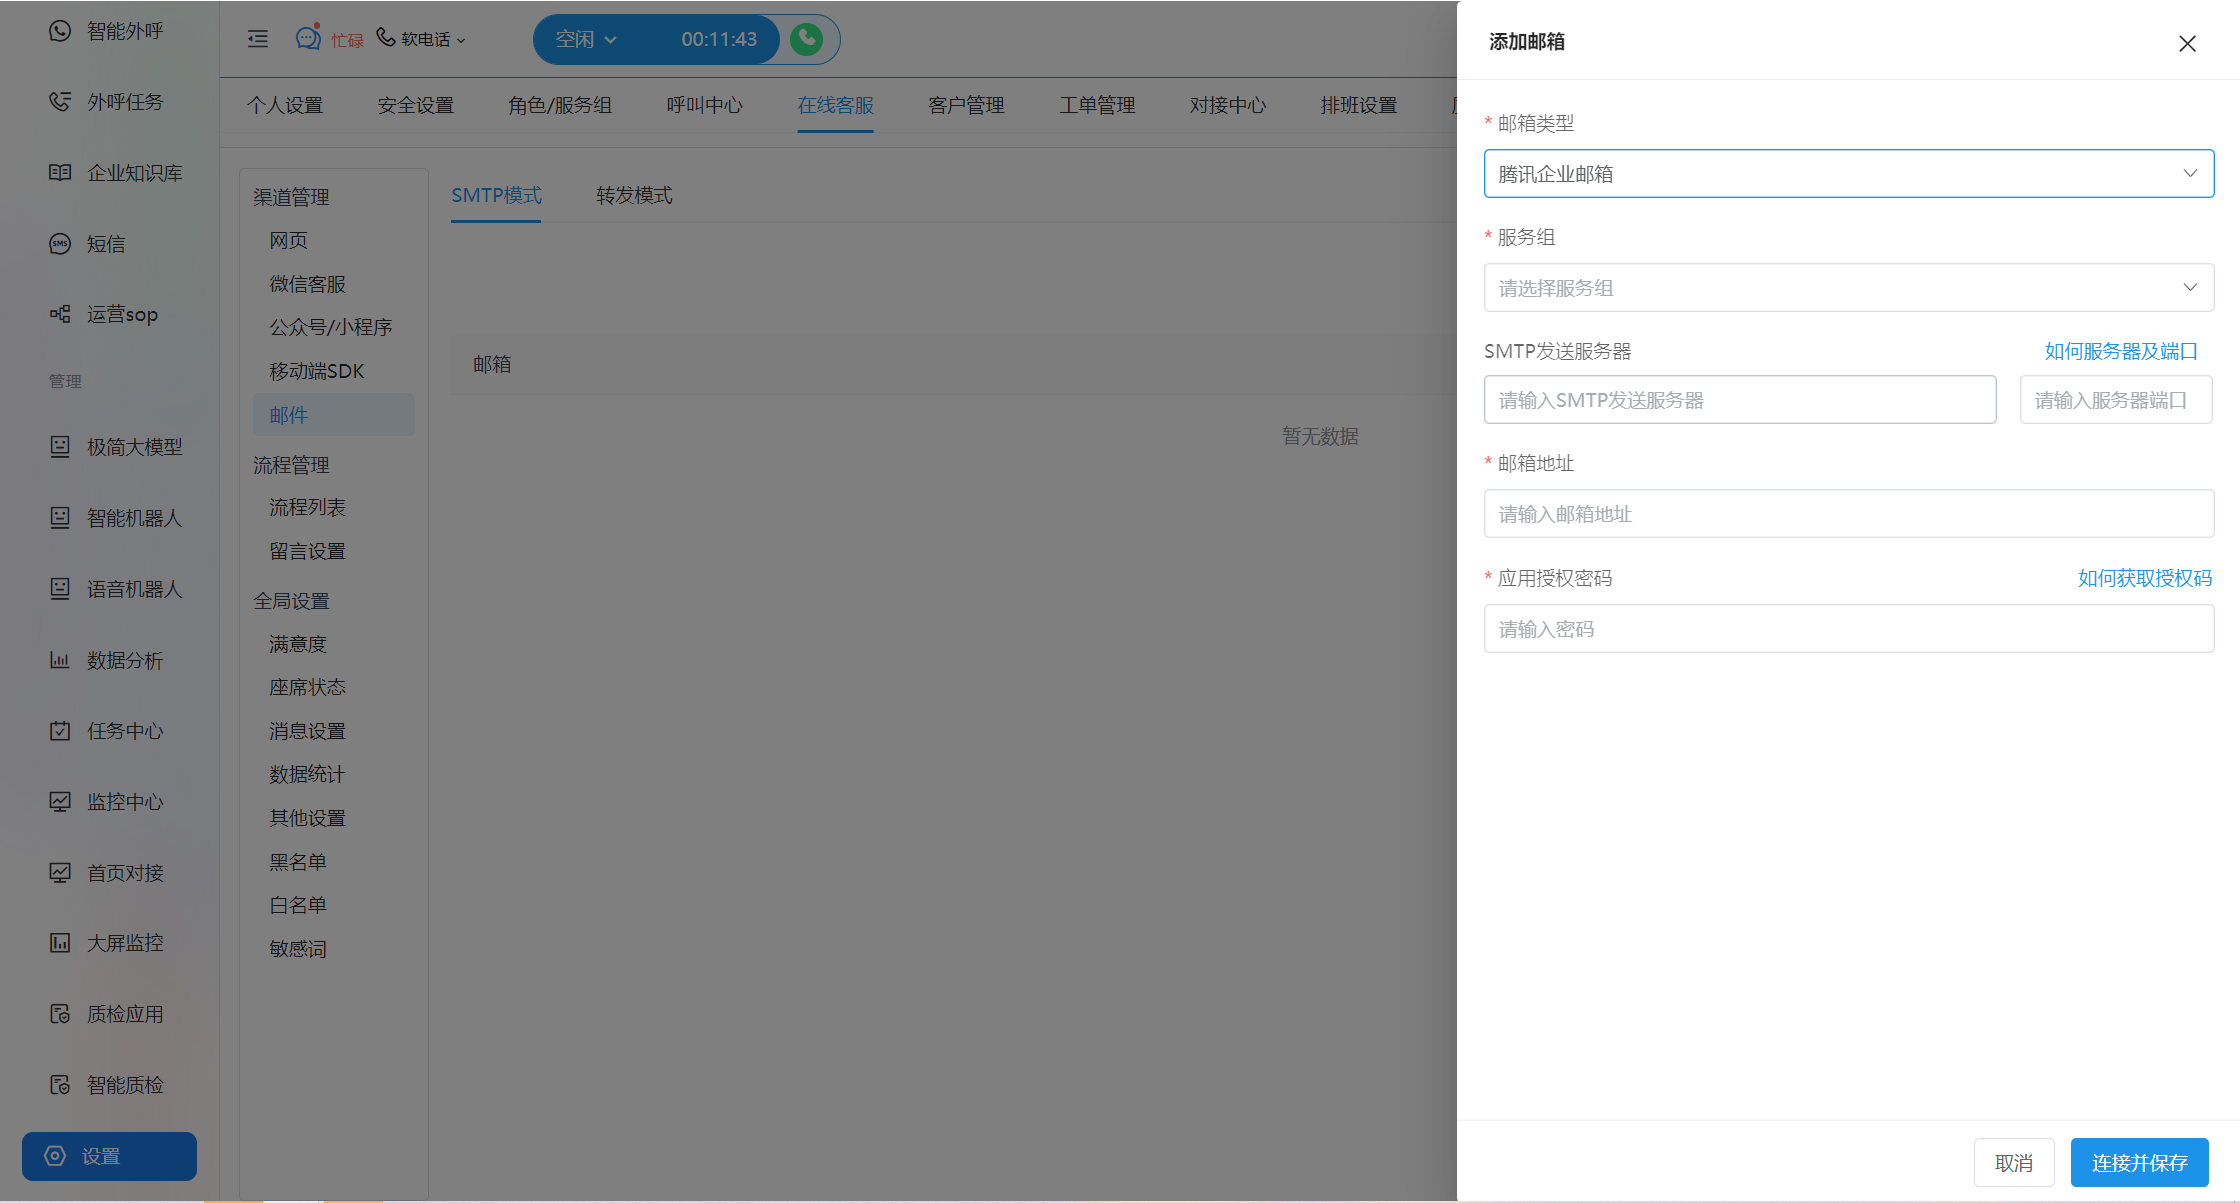
Task: Open 其他设置 item
Action: click(x=307, y=818)
